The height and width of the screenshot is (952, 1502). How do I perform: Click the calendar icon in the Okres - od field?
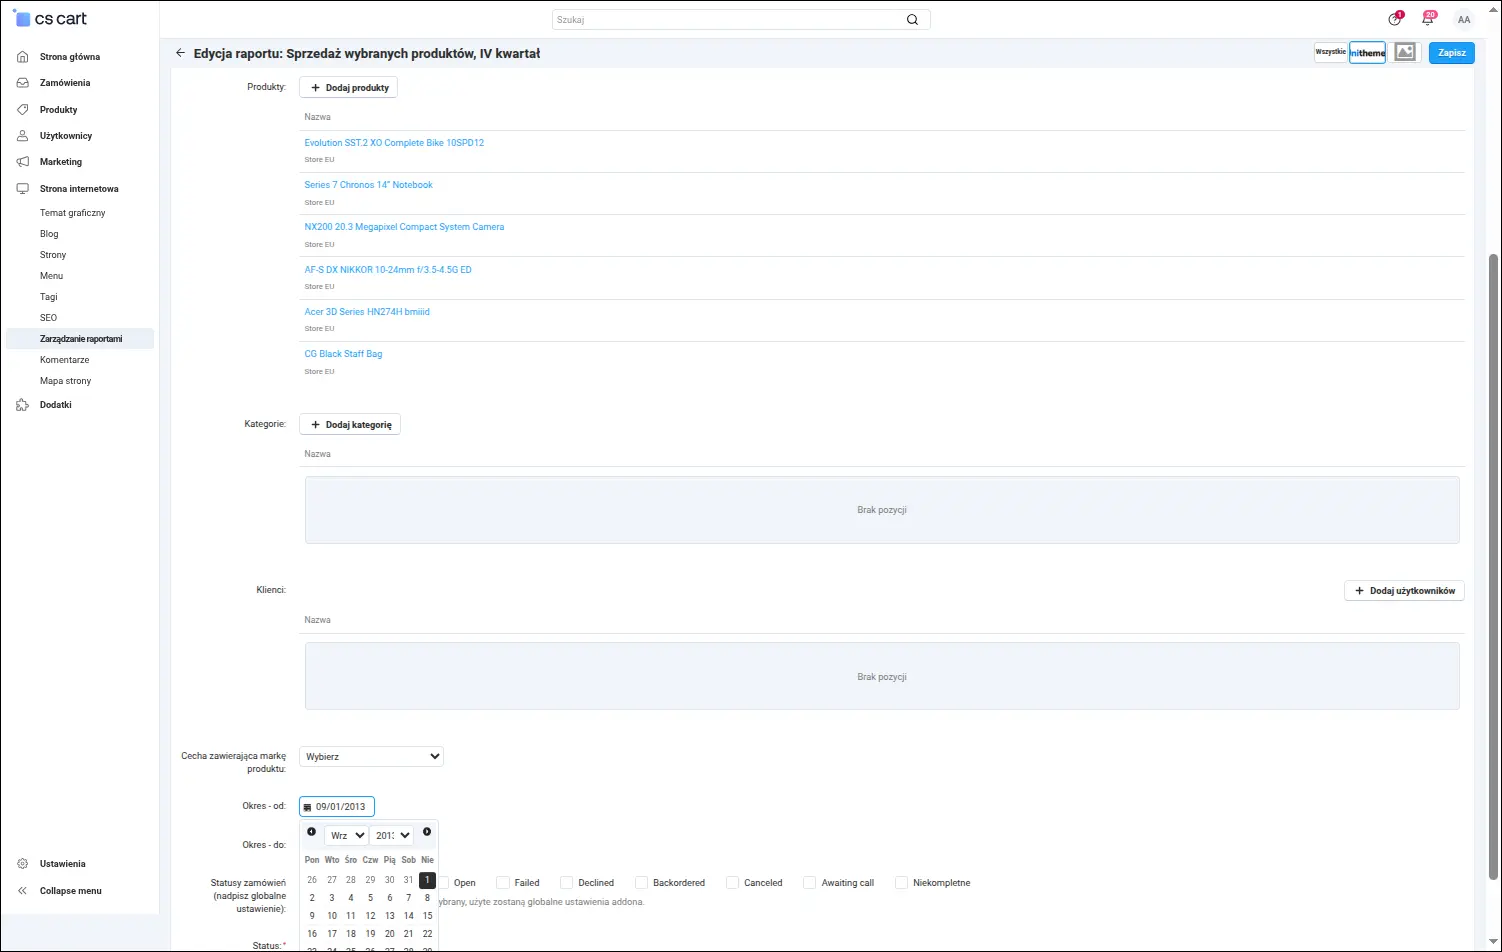[308, 807]
